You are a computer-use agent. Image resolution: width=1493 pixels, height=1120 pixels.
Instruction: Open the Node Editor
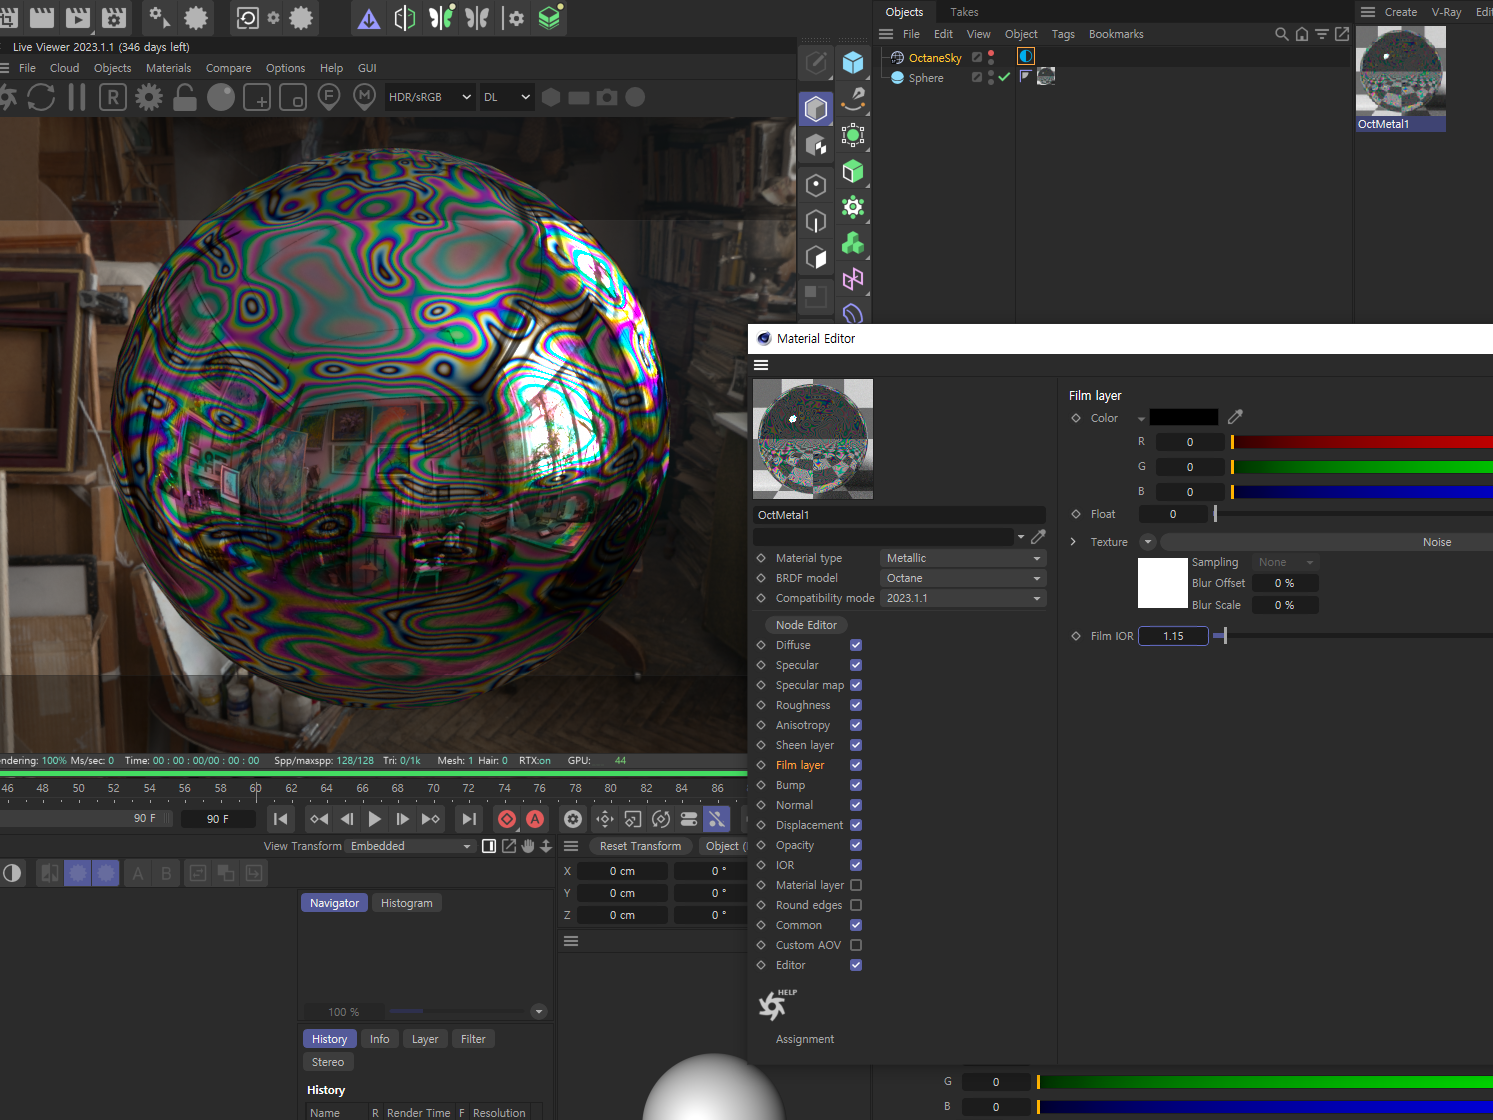click(806, 625)
